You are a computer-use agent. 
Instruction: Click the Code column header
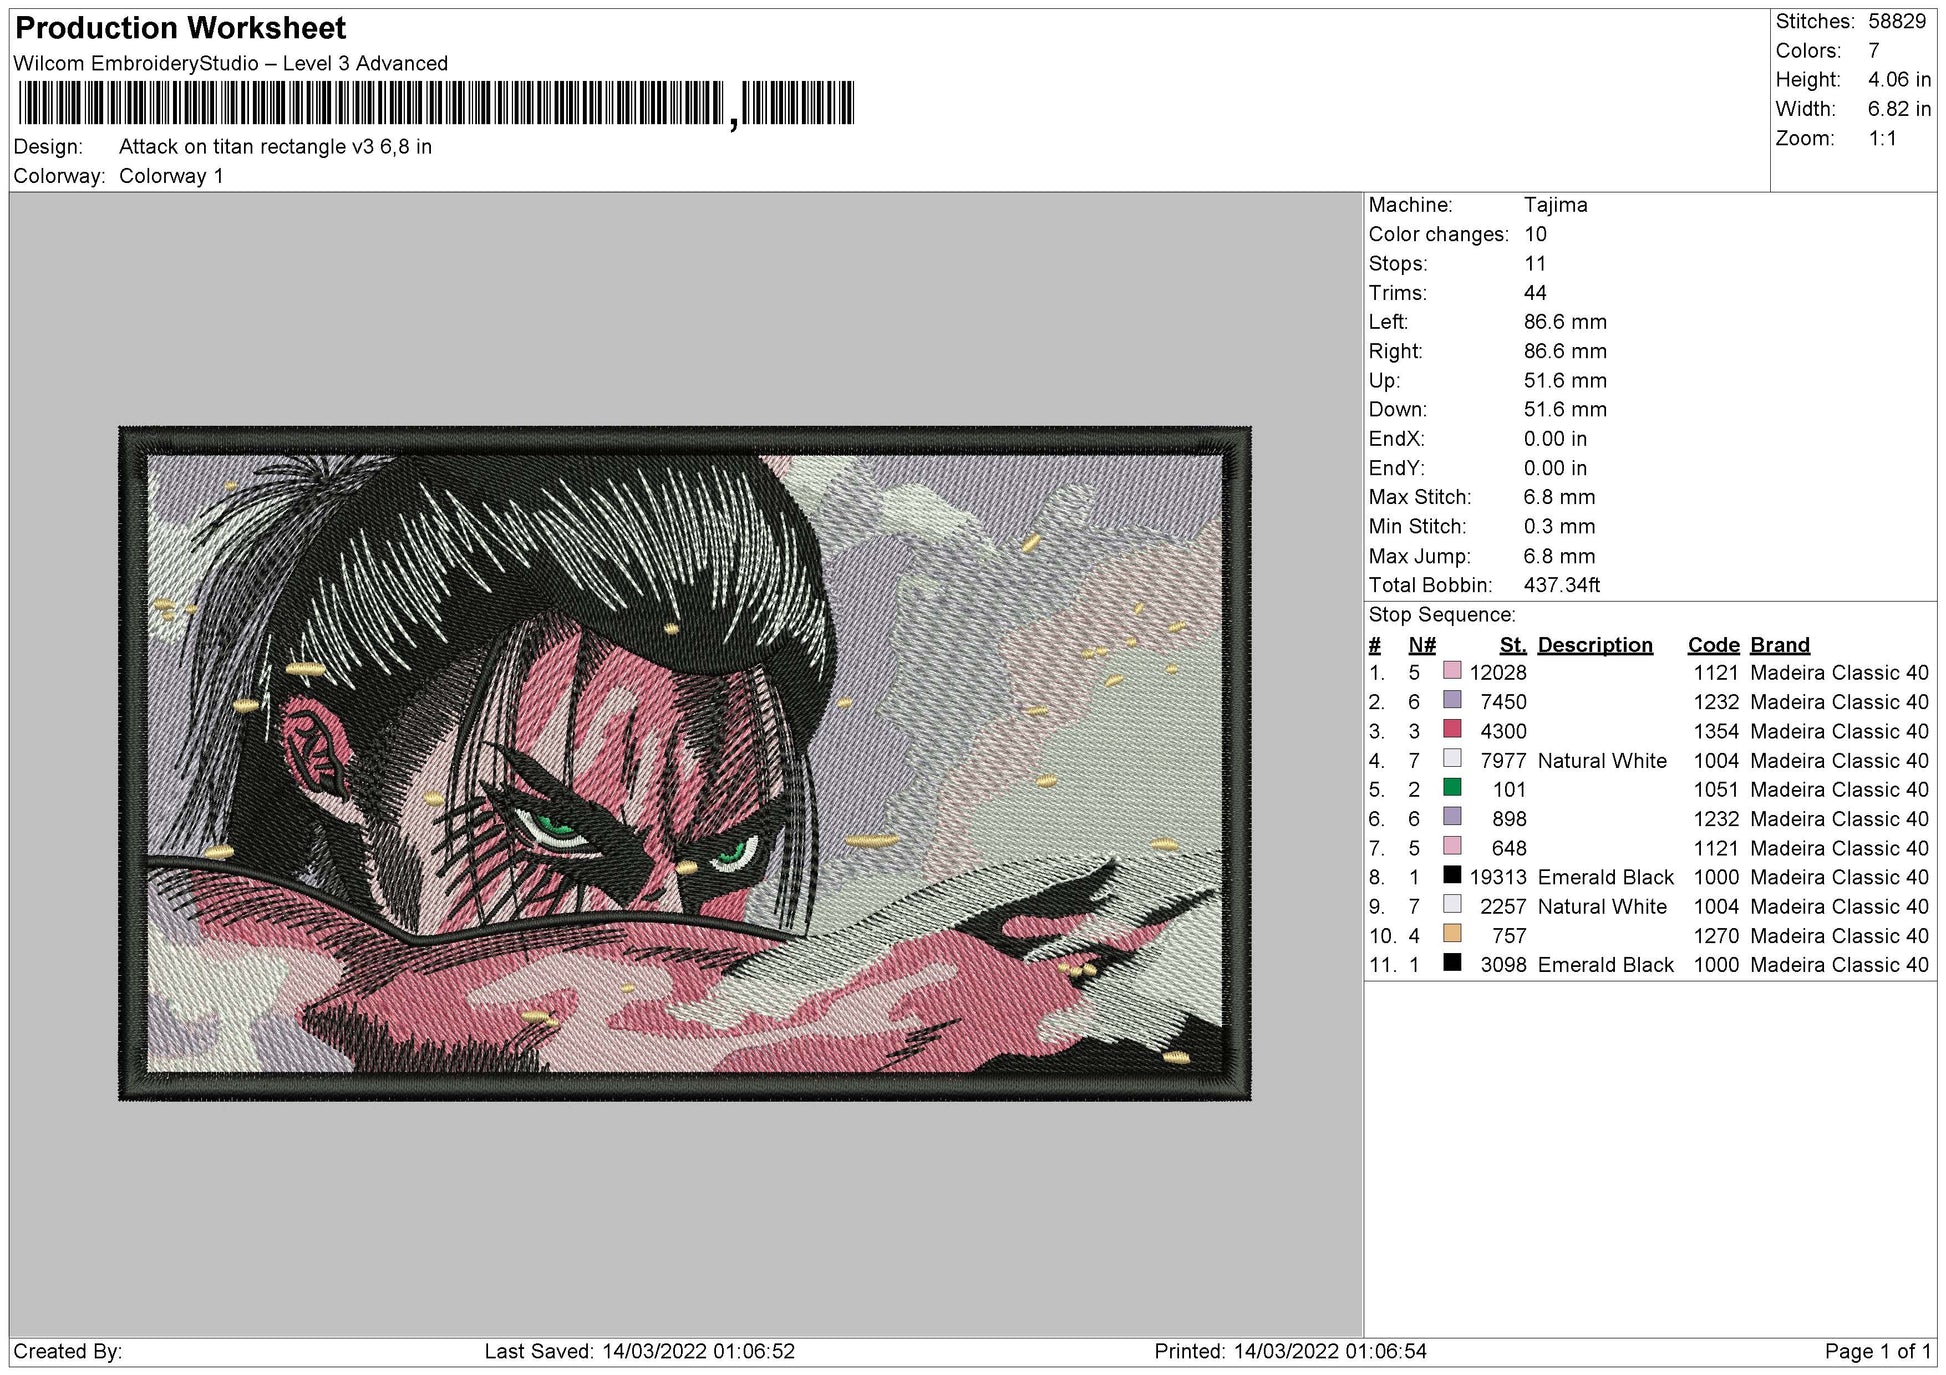tap(1713, 645)
